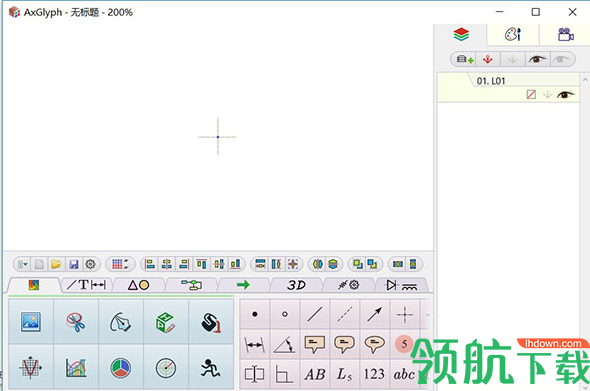Select the crosshair center mark tool

[404, 314]
